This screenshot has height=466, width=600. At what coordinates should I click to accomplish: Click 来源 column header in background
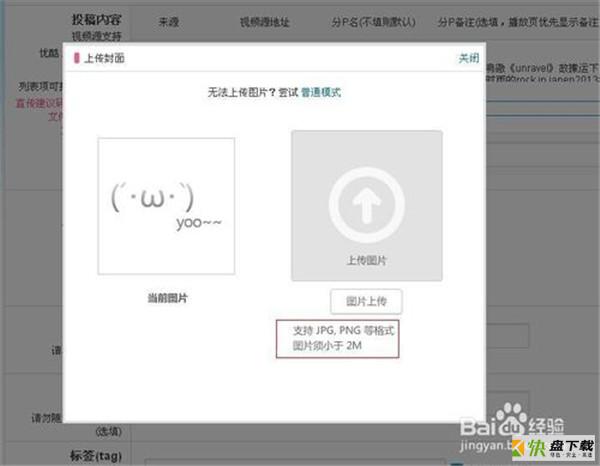click(x=169, y=22)
